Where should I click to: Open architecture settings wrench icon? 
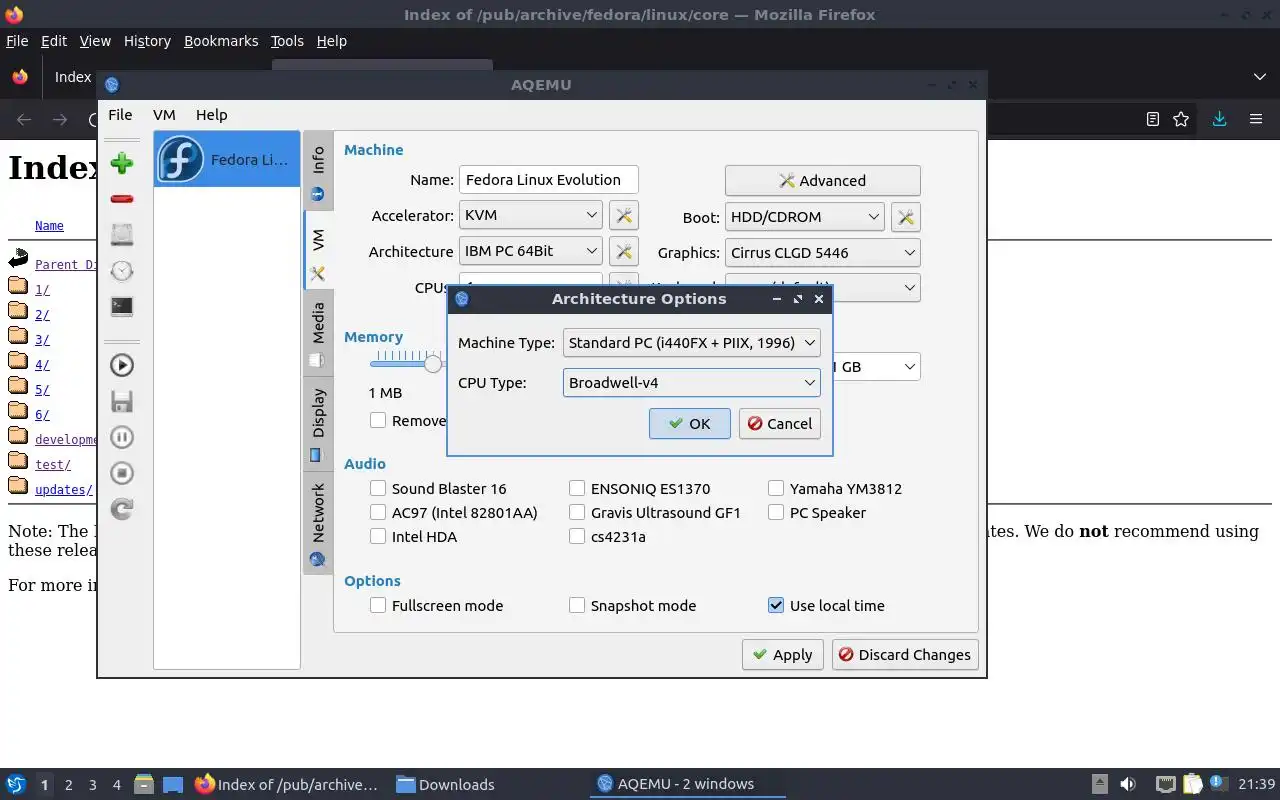[x=623, y=251]
